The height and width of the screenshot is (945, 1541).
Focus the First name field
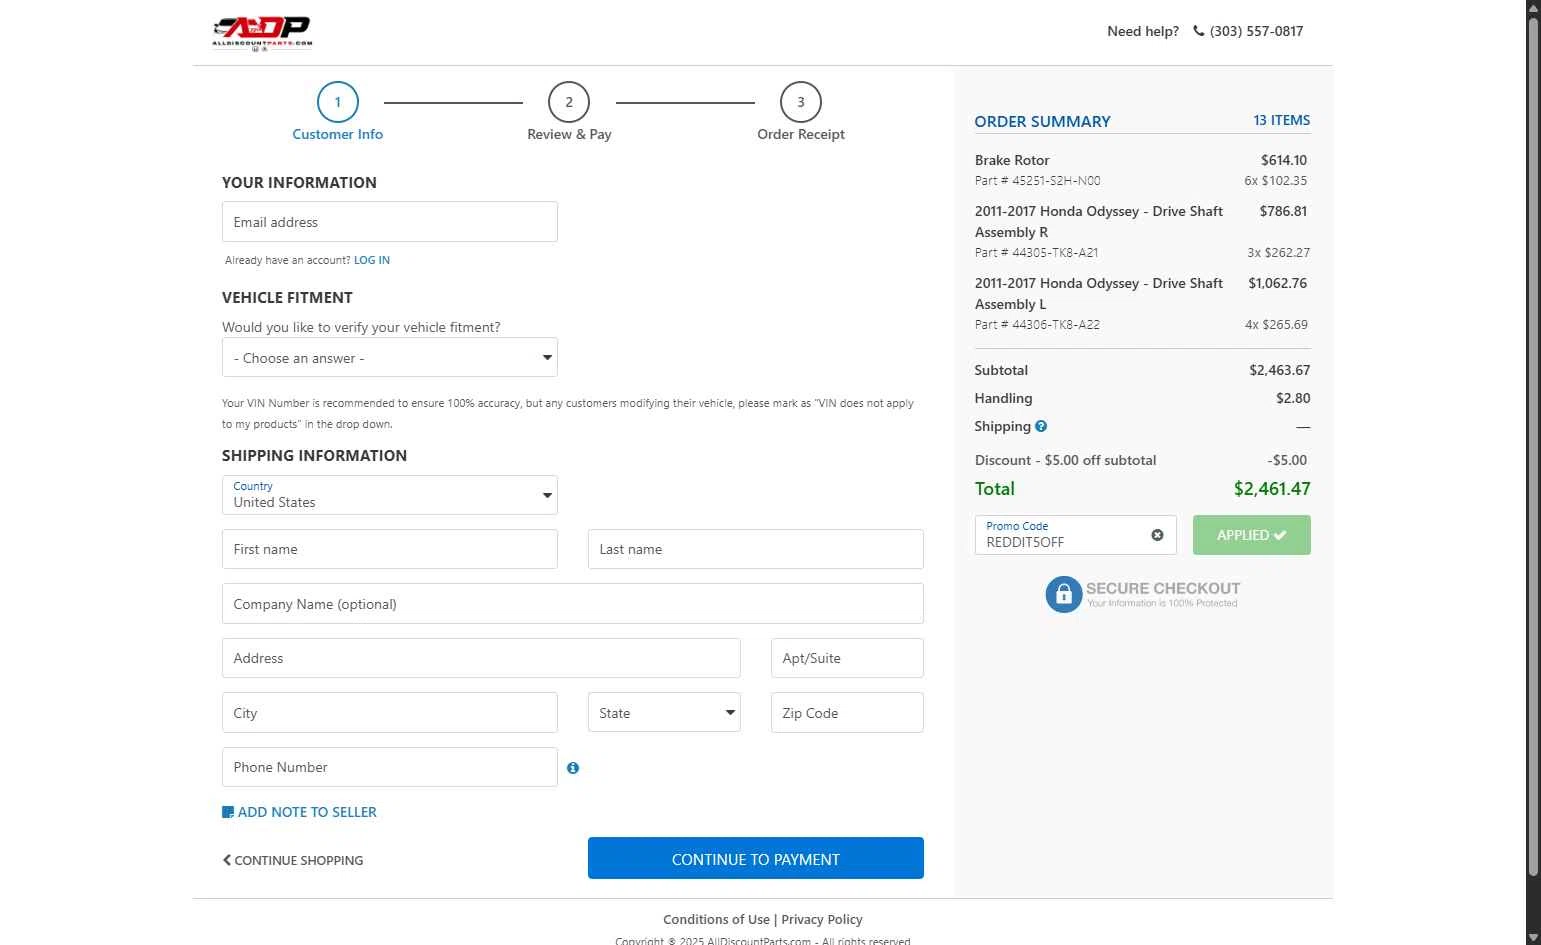pos(390,549)
